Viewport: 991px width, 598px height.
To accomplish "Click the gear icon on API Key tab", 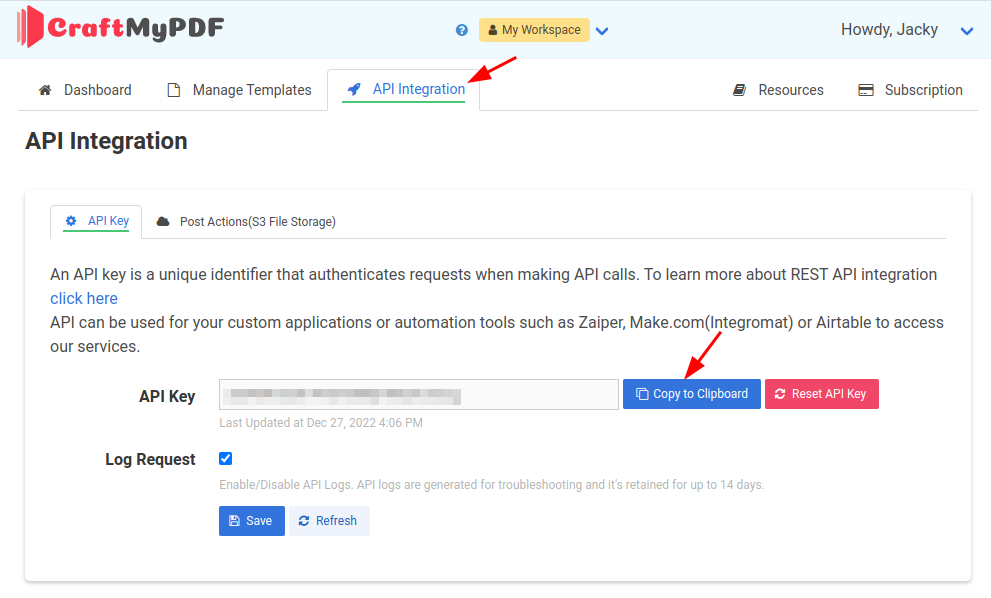I will coord(71,221).
